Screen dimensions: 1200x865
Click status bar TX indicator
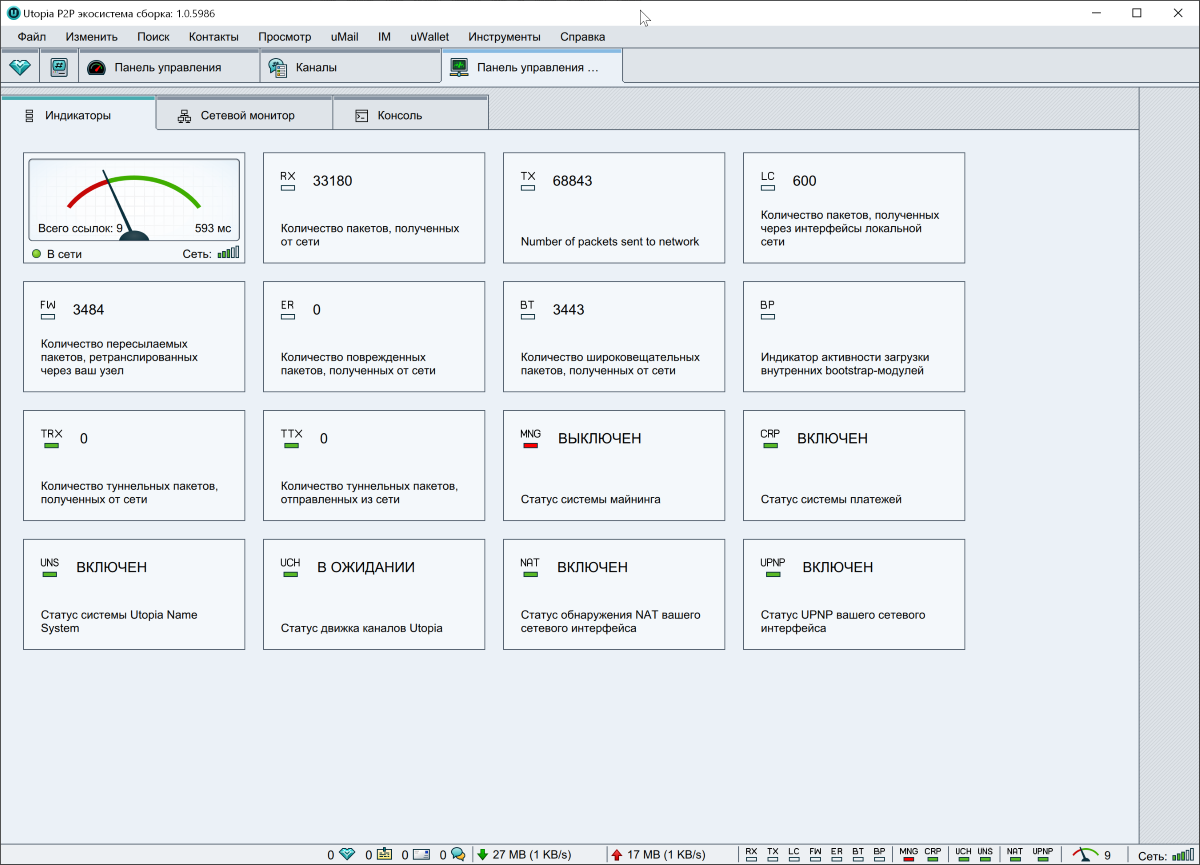tap(773, 854)
